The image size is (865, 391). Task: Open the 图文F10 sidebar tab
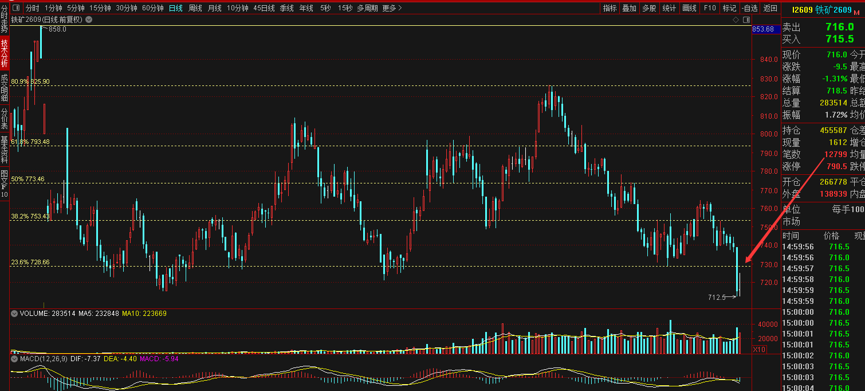click(x=4, y=184)
